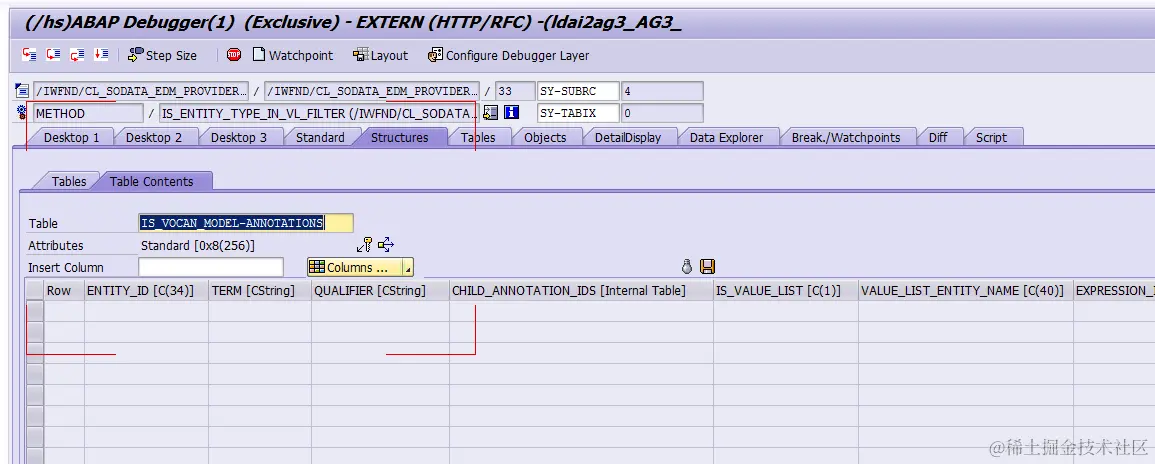1155x464 pixels.
Task: Open the Columns dropdown arrow
Action: point(409,268)
